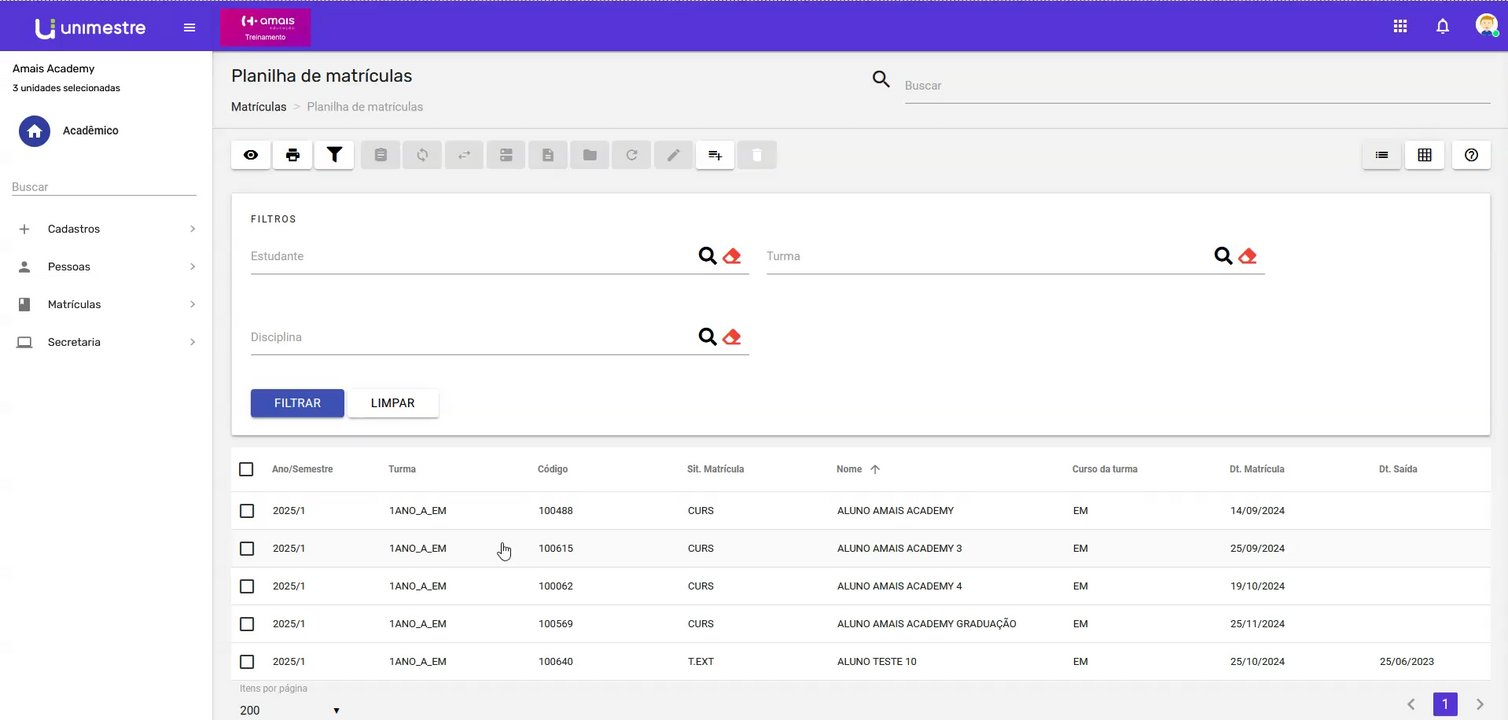Click the sidebar Buscar field
The image size is (1508, 720).
click(104, 187)
